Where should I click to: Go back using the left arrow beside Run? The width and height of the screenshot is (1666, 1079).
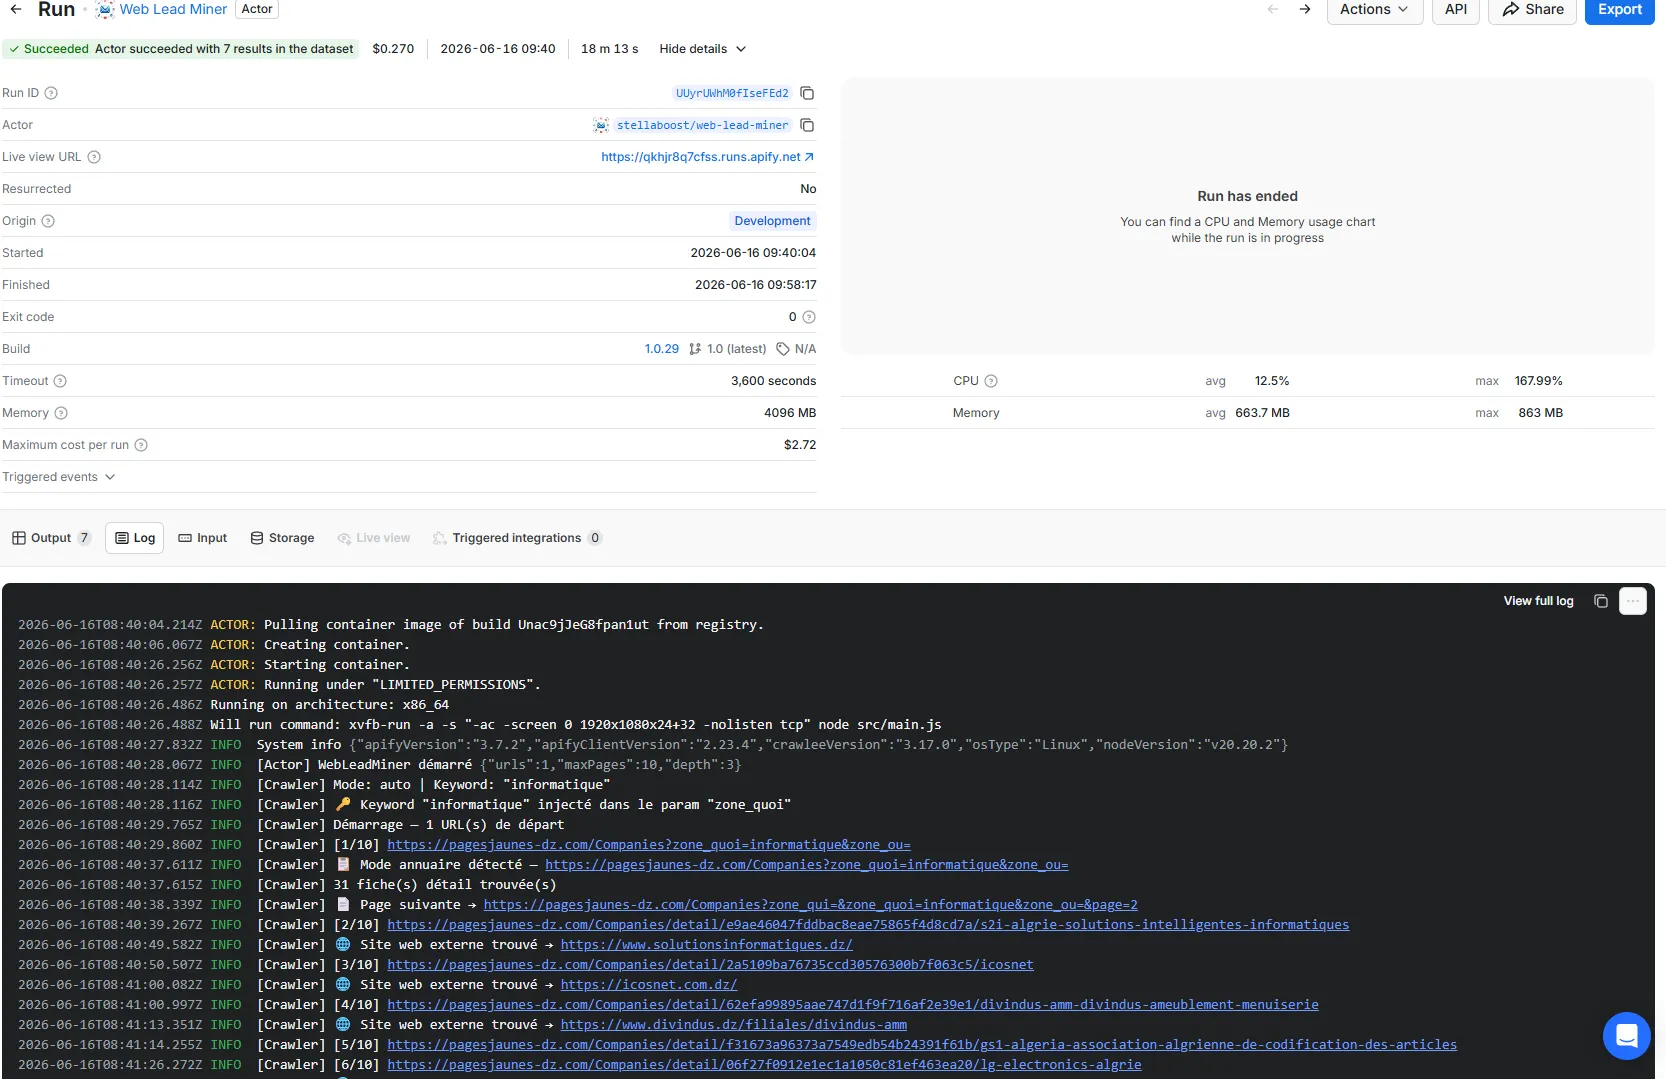point(16,9)
